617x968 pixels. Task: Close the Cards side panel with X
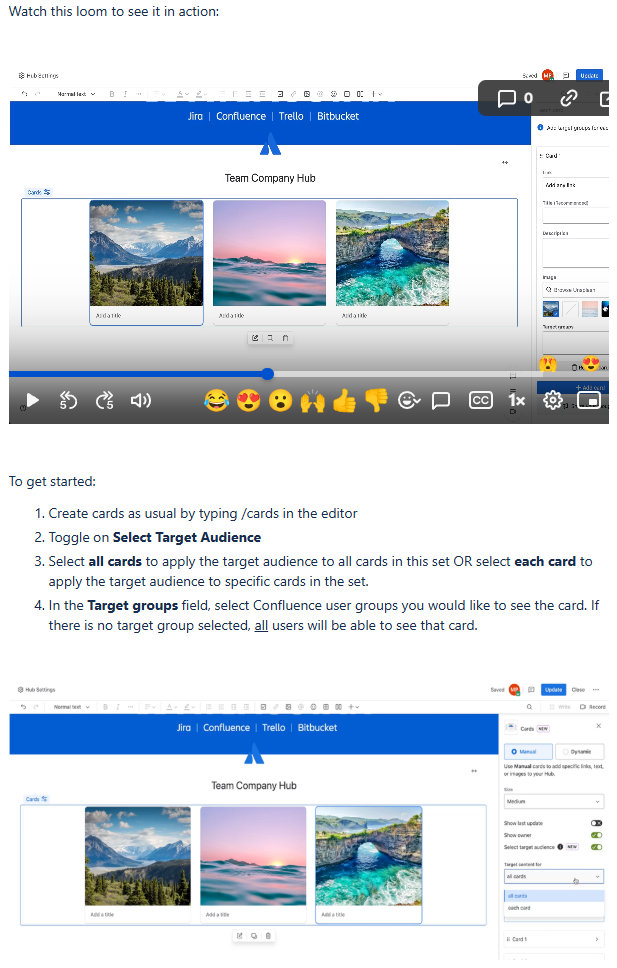pos(598,727)
